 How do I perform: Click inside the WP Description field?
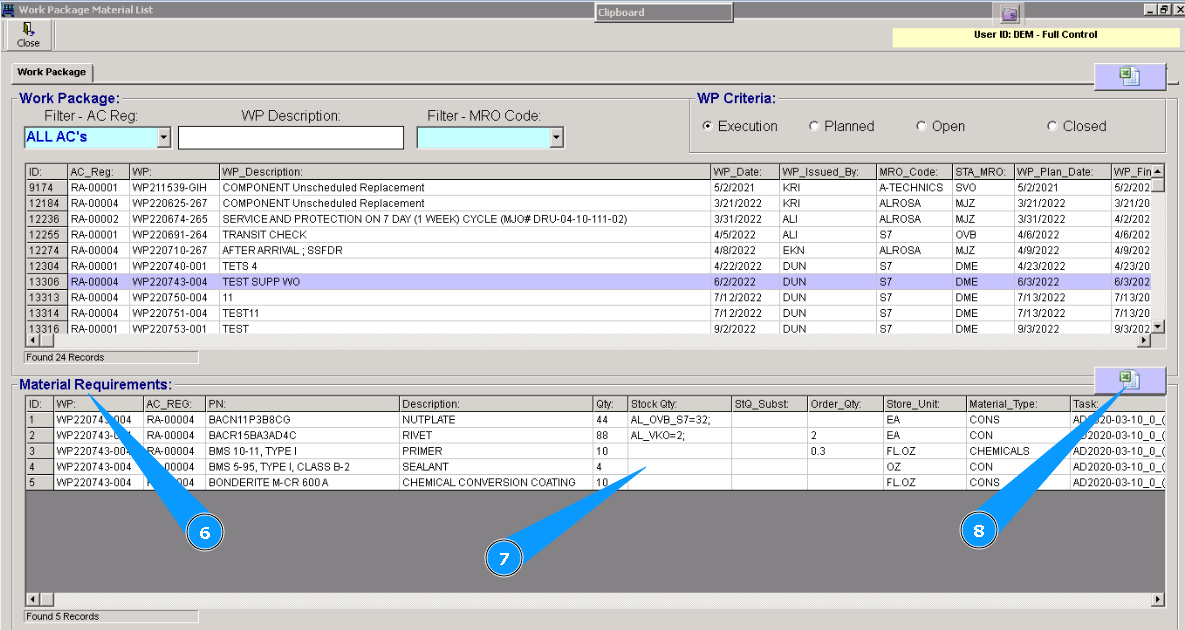290,137
